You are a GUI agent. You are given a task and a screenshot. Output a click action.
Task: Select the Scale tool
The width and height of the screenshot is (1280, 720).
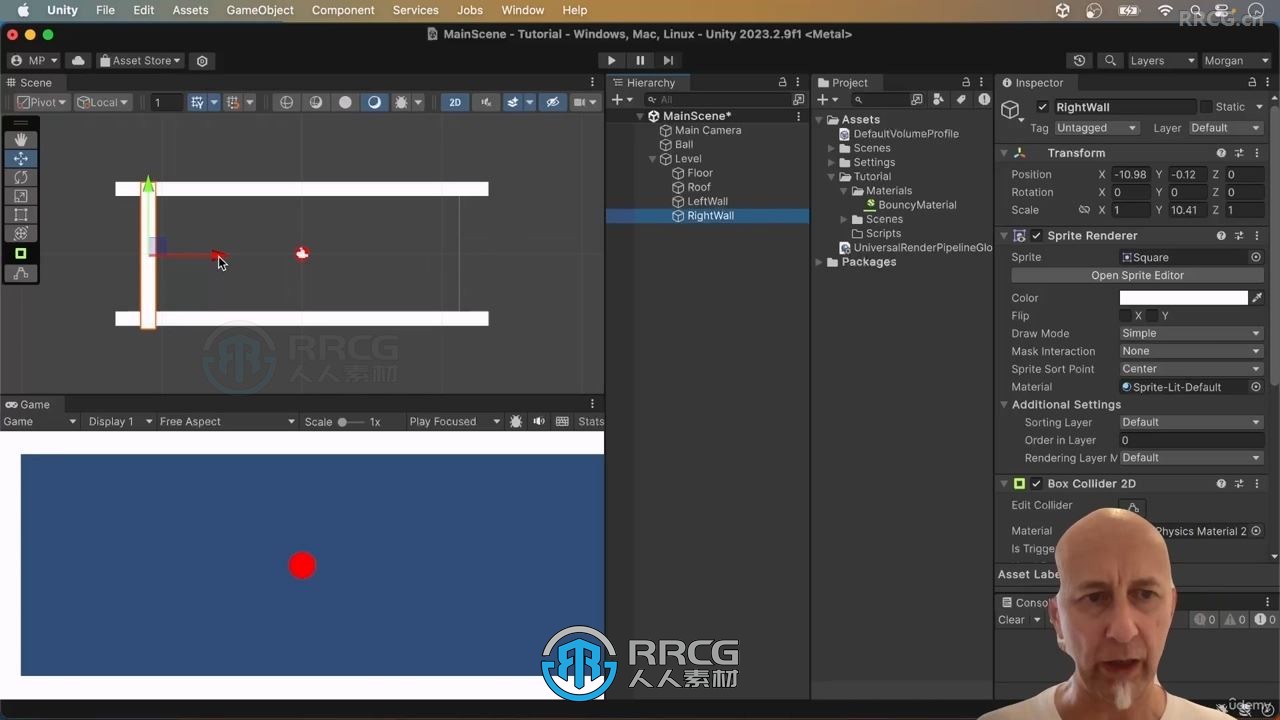20,196
